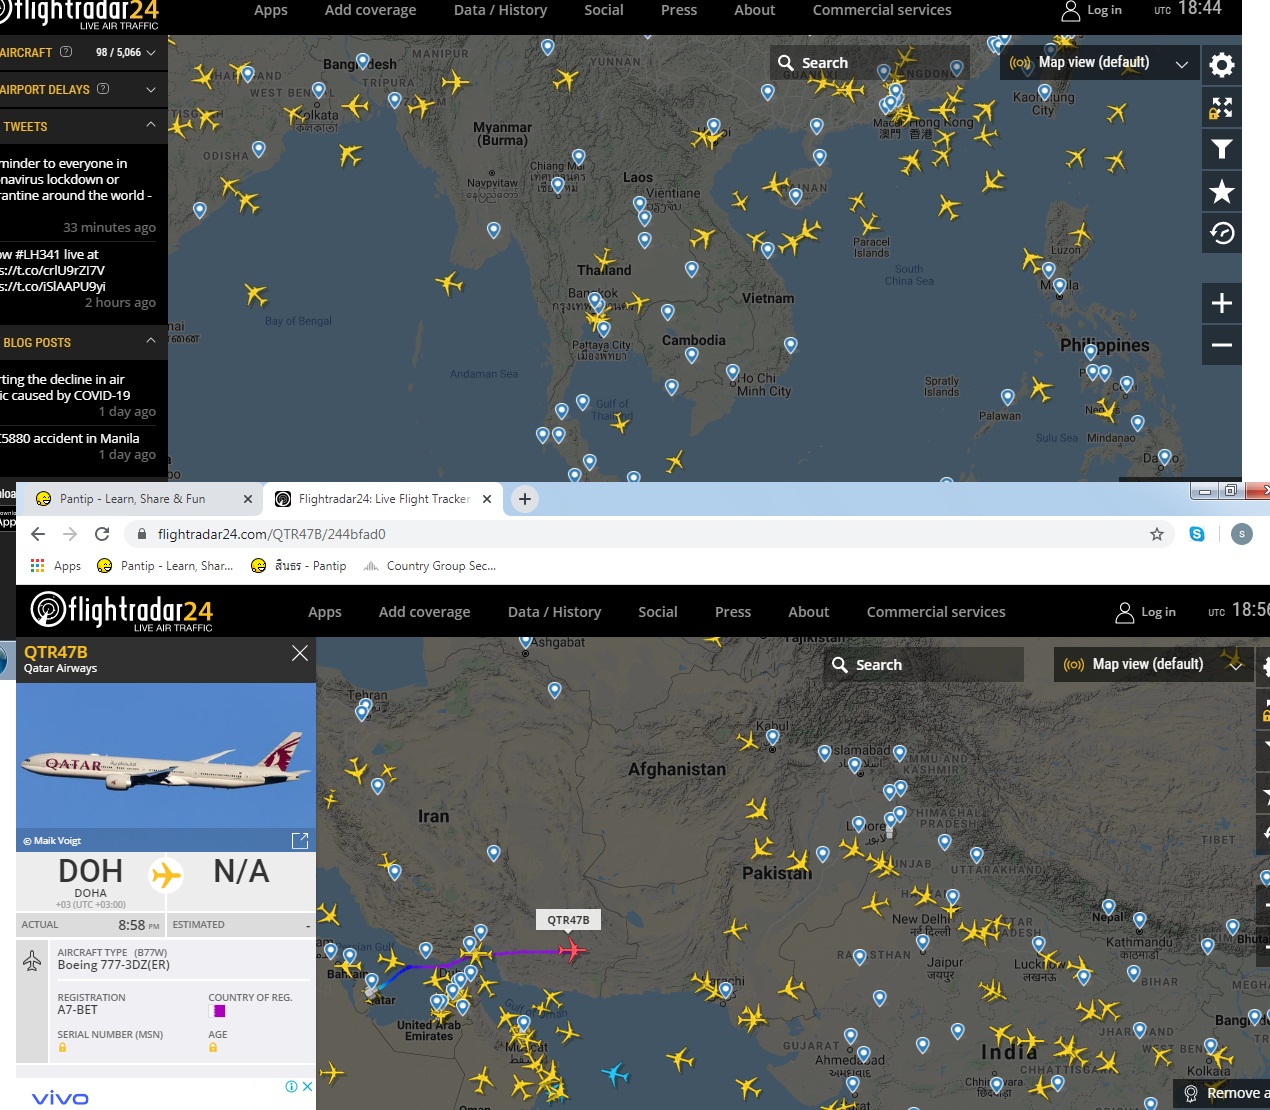This screenshot has width=1270, height=1110.
Task: Open the browser profile avatar
Action: (1242, 534)
